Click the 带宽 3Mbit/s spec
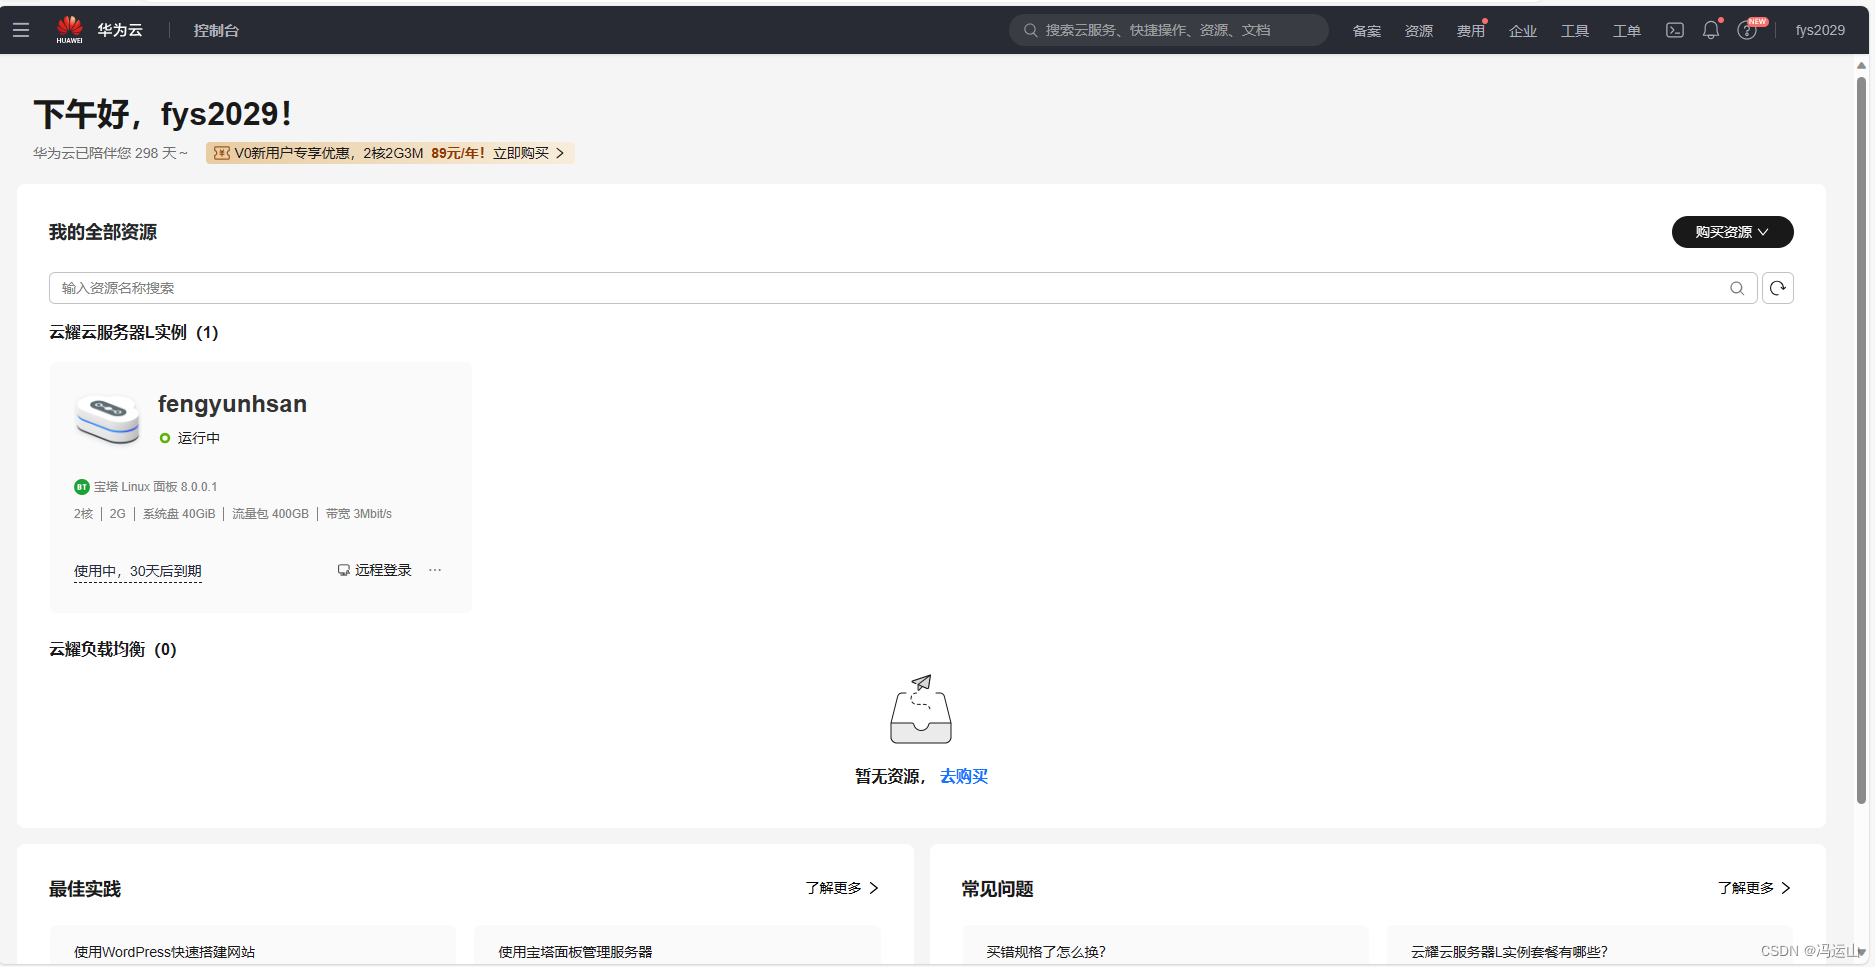The image size is (1875, 967). pyautogui.click(x=359, y=514)
